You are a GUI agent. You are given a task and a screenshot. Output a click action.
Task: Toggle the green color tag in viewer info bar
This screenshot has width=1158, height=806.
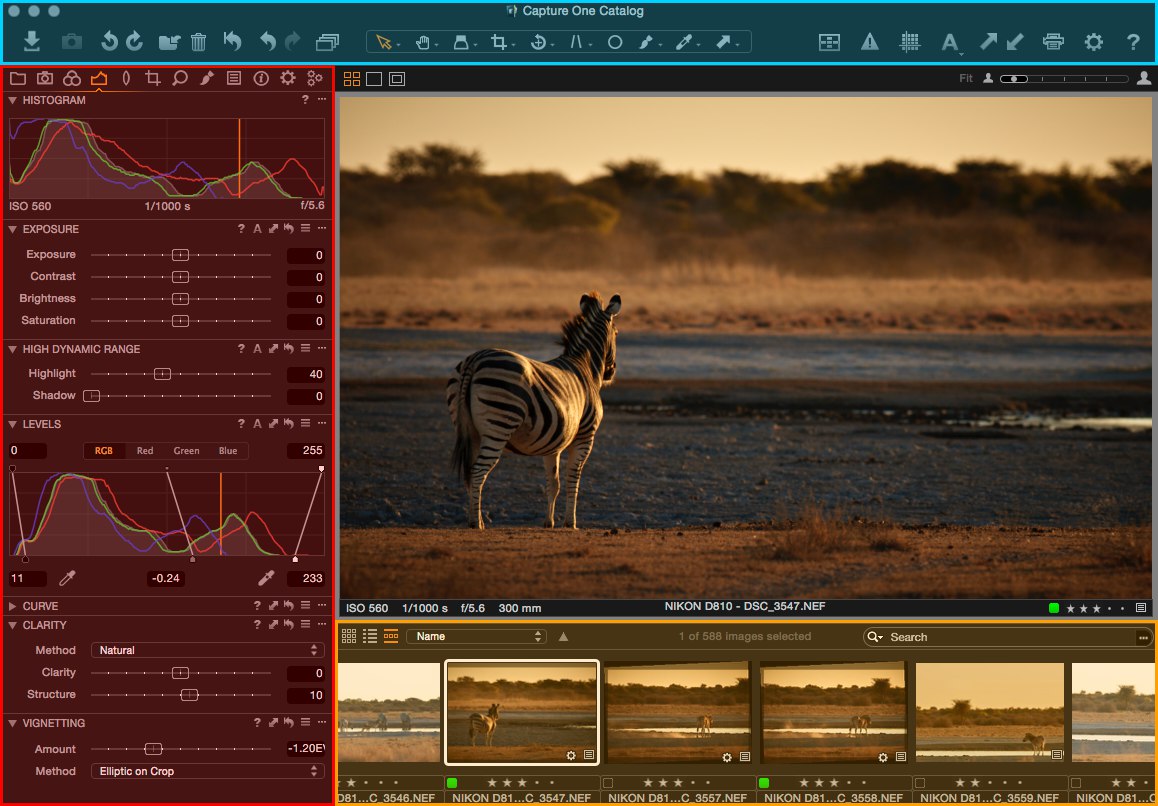pyautogui.click(x=1054, y=608)
